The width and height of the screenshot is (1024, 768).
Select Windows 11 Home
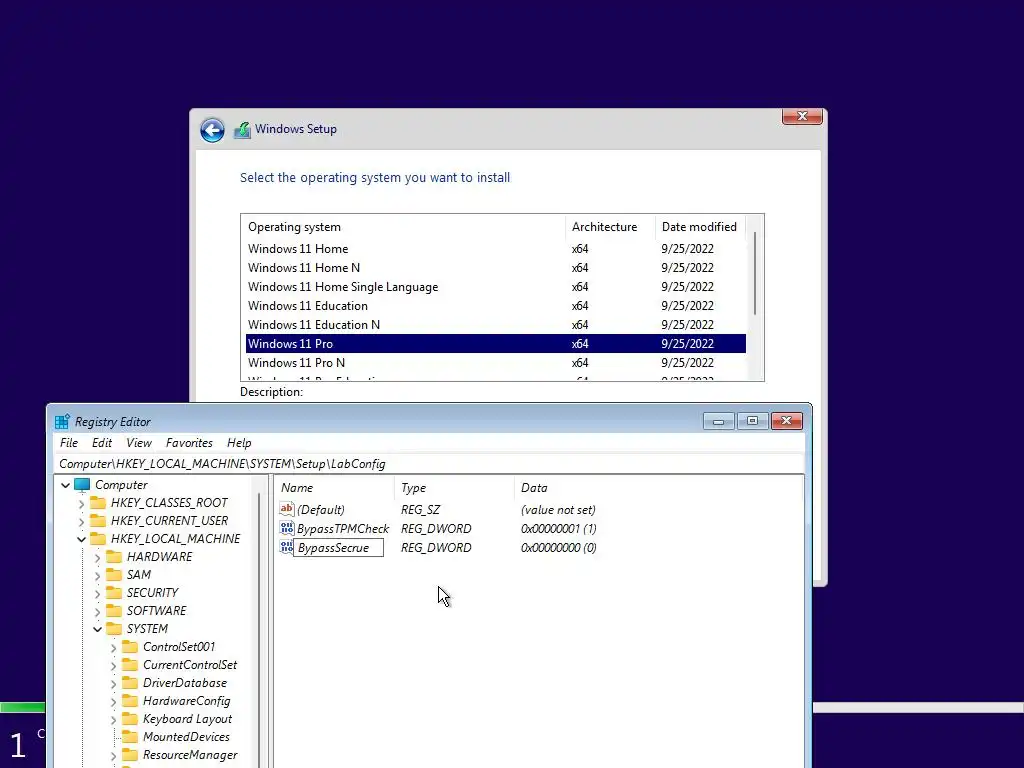[496, 249]
